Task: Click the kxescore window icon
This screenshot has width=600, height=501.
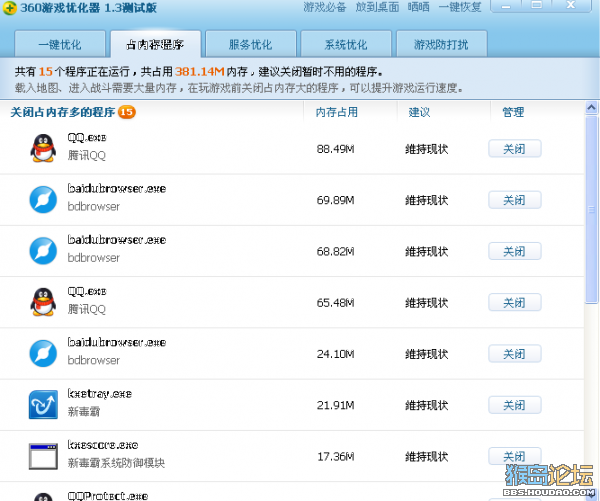Action: click(x=43, y=456)
